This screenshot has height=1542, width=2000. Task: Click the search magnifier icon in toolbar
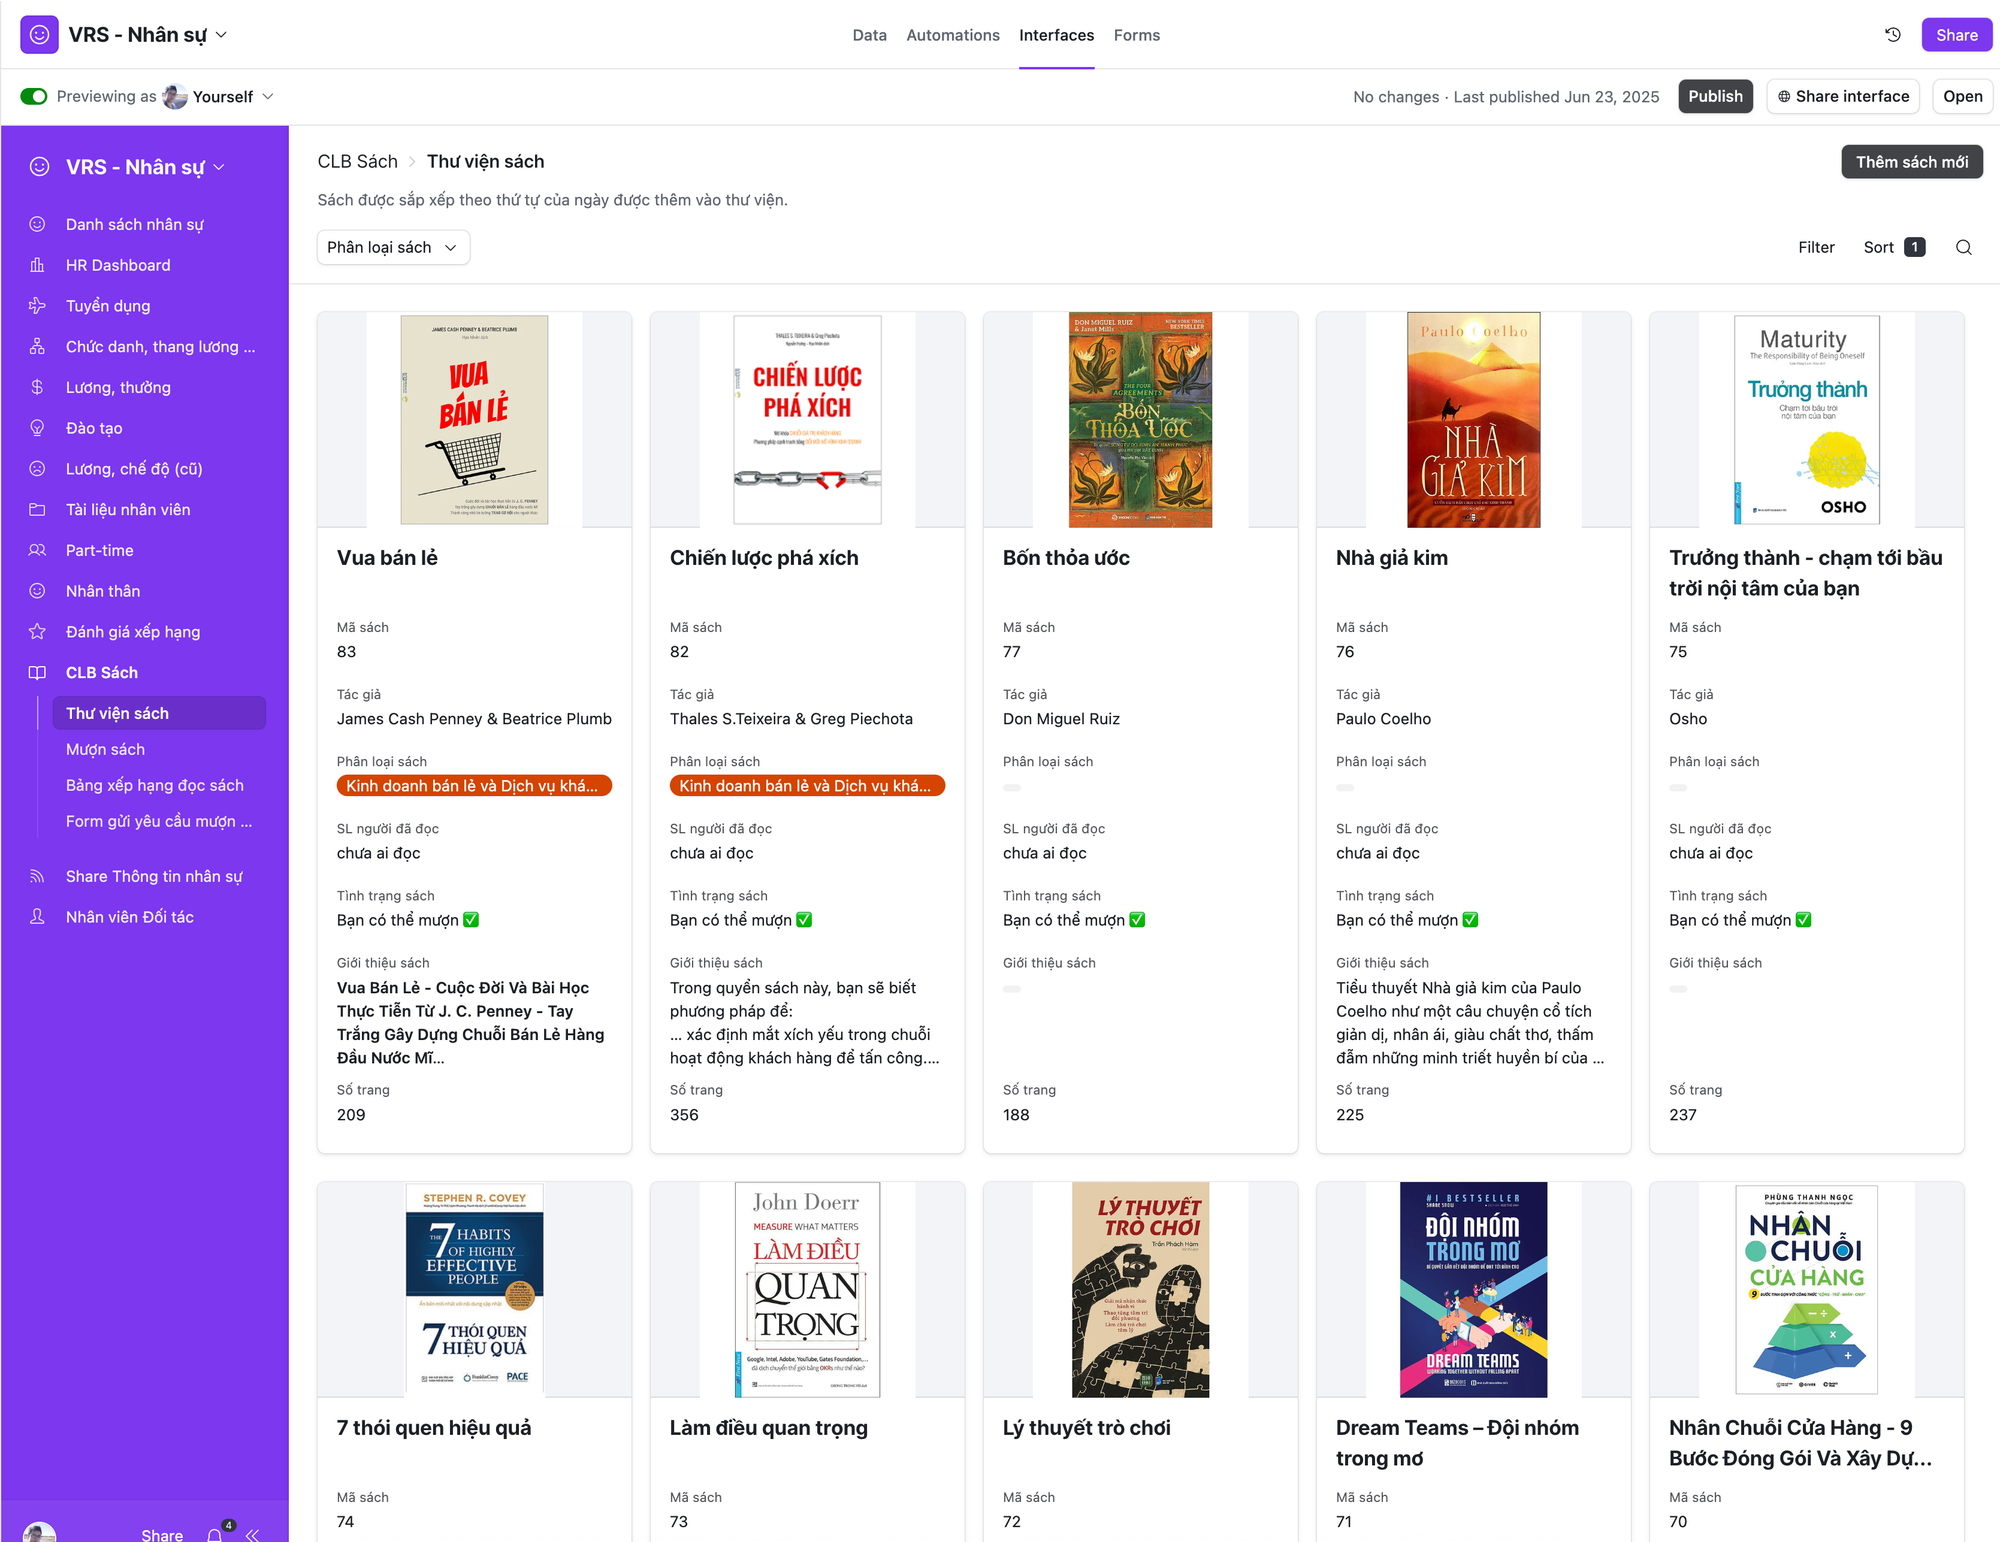coord(1964,247)
